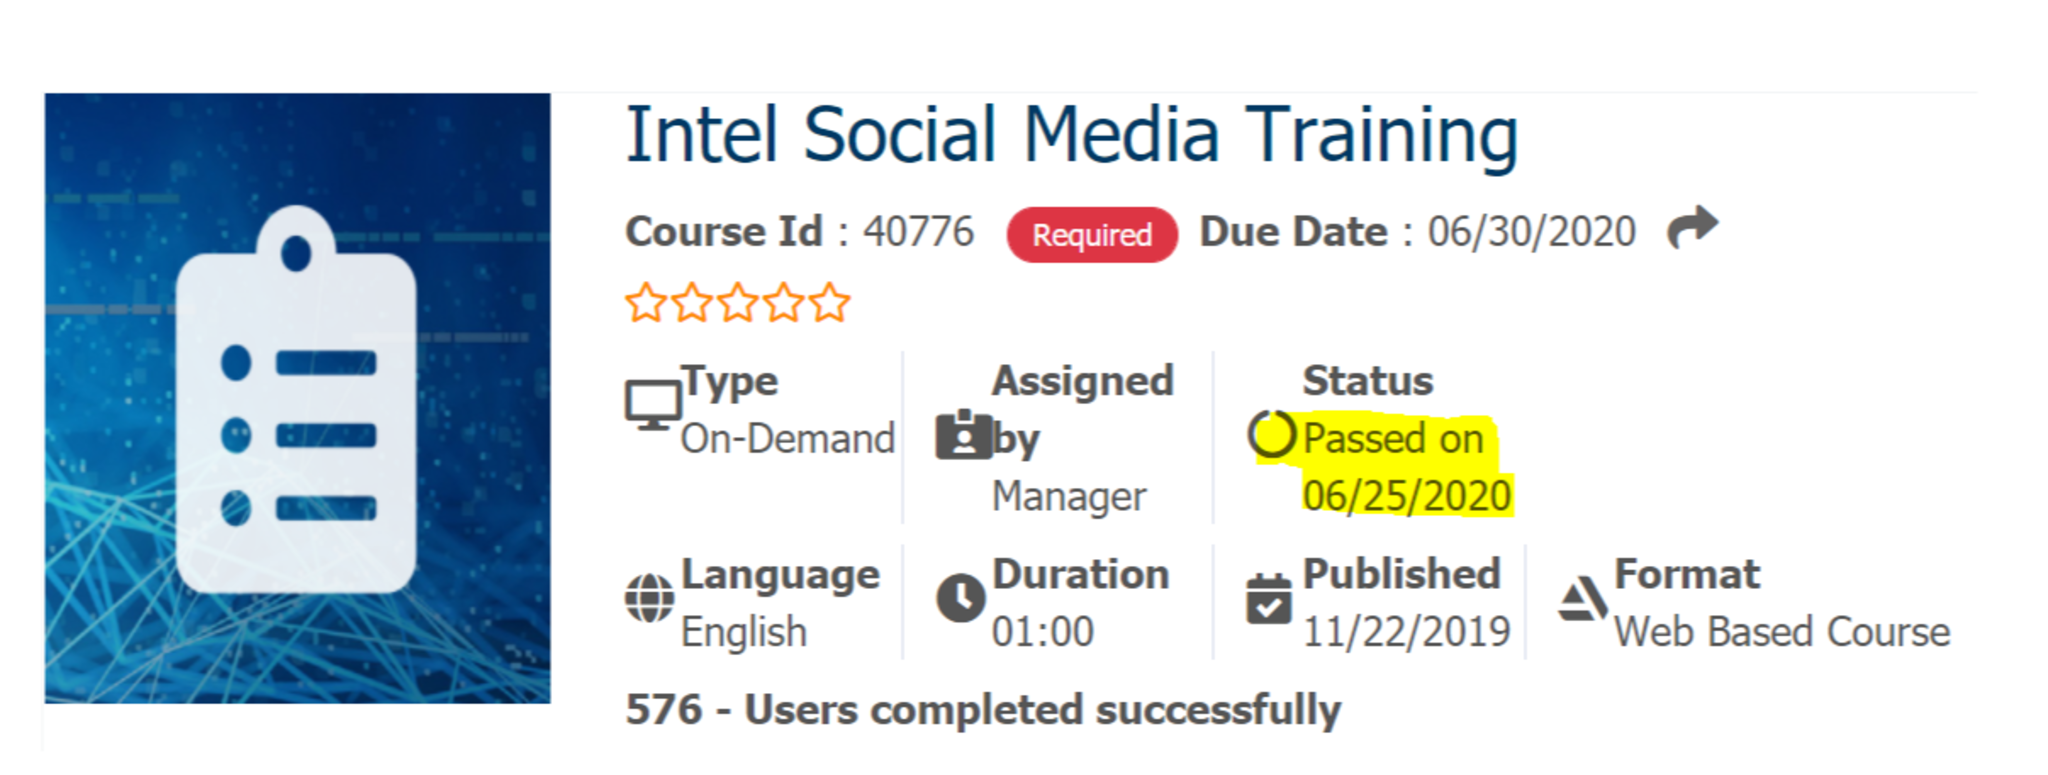Image resolution: width=2048 pixels, height=775 pixels.
Task: Open the Intel Social Media Training title
Action: click(1071, 135)
